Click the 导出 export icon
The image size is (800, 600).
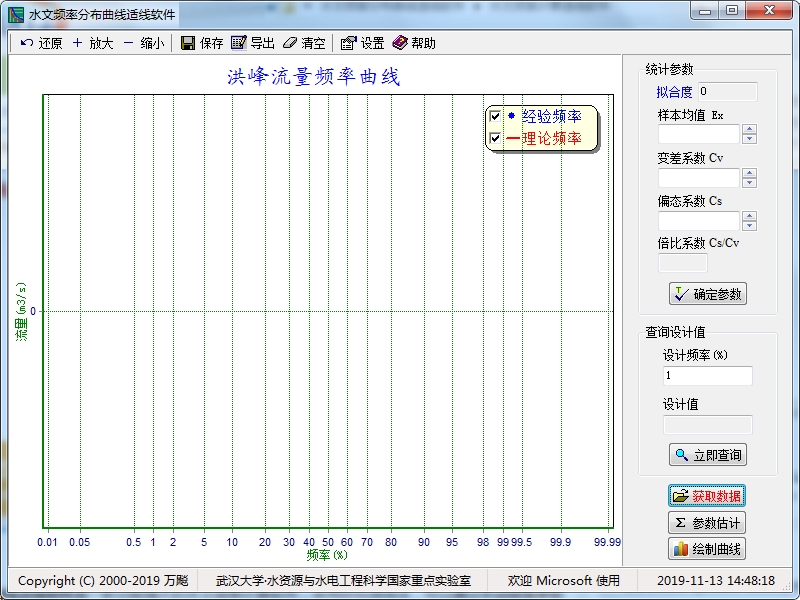pyautogui.click(x=238, y=43)
